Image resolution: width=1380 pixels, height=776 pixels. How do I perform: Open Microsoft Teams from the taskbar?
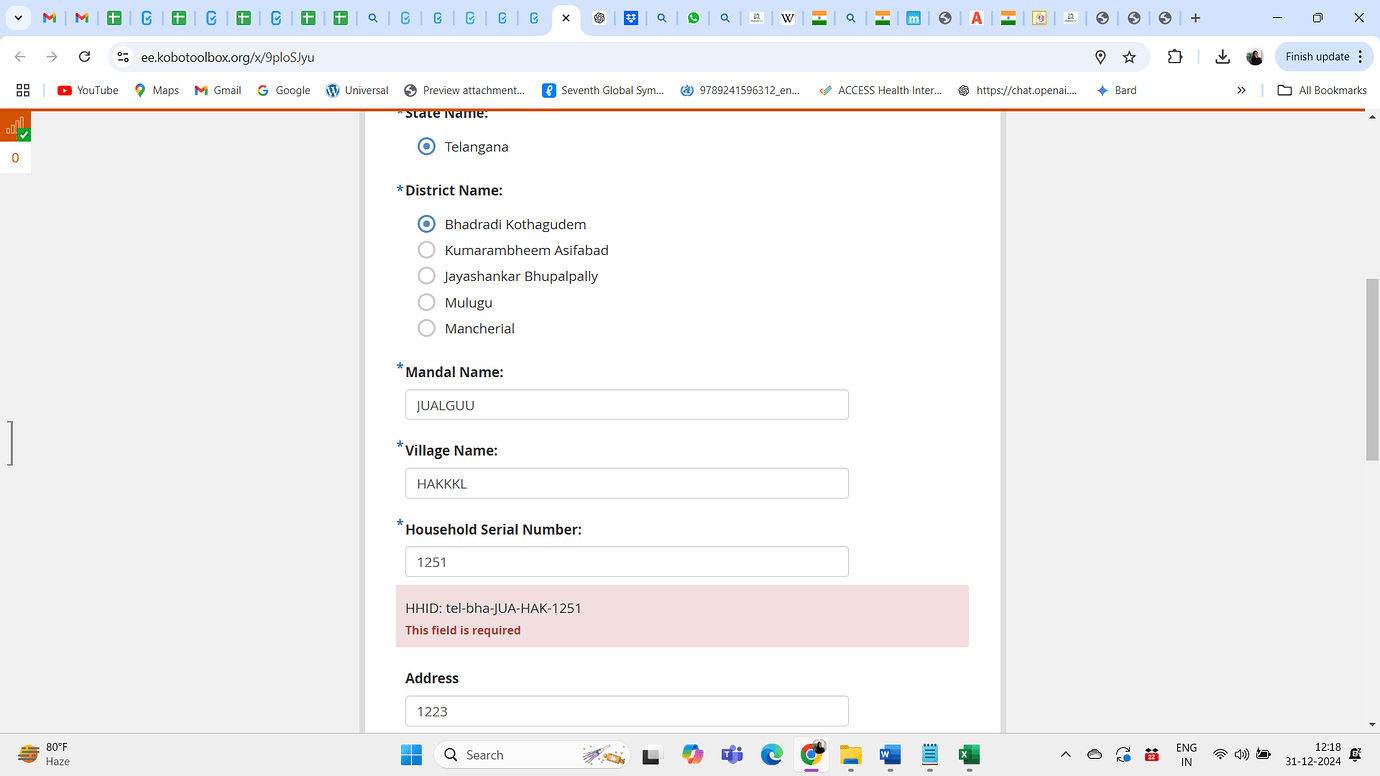pos(732,755)
